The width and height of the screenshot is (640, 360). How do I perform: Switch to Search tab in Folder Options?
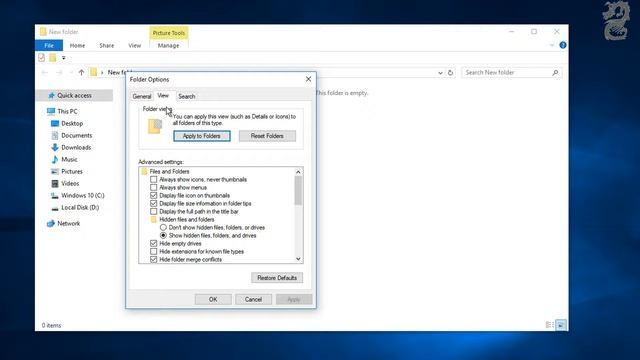click(x=187, y=96)
